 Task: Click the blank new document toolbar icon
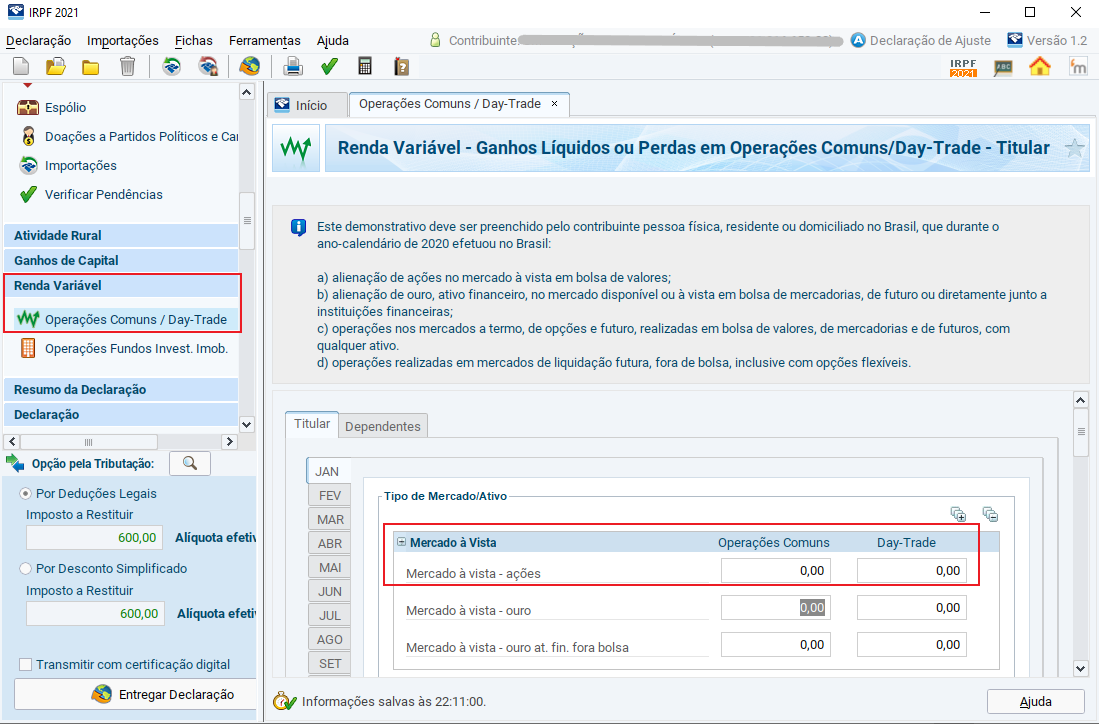(20, 67)
